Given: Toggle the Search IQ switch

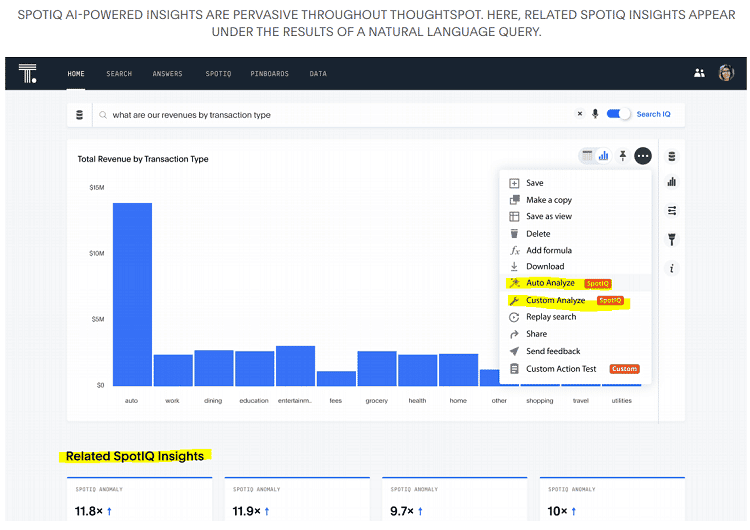Looking at the screenshot, I should 619,114.
